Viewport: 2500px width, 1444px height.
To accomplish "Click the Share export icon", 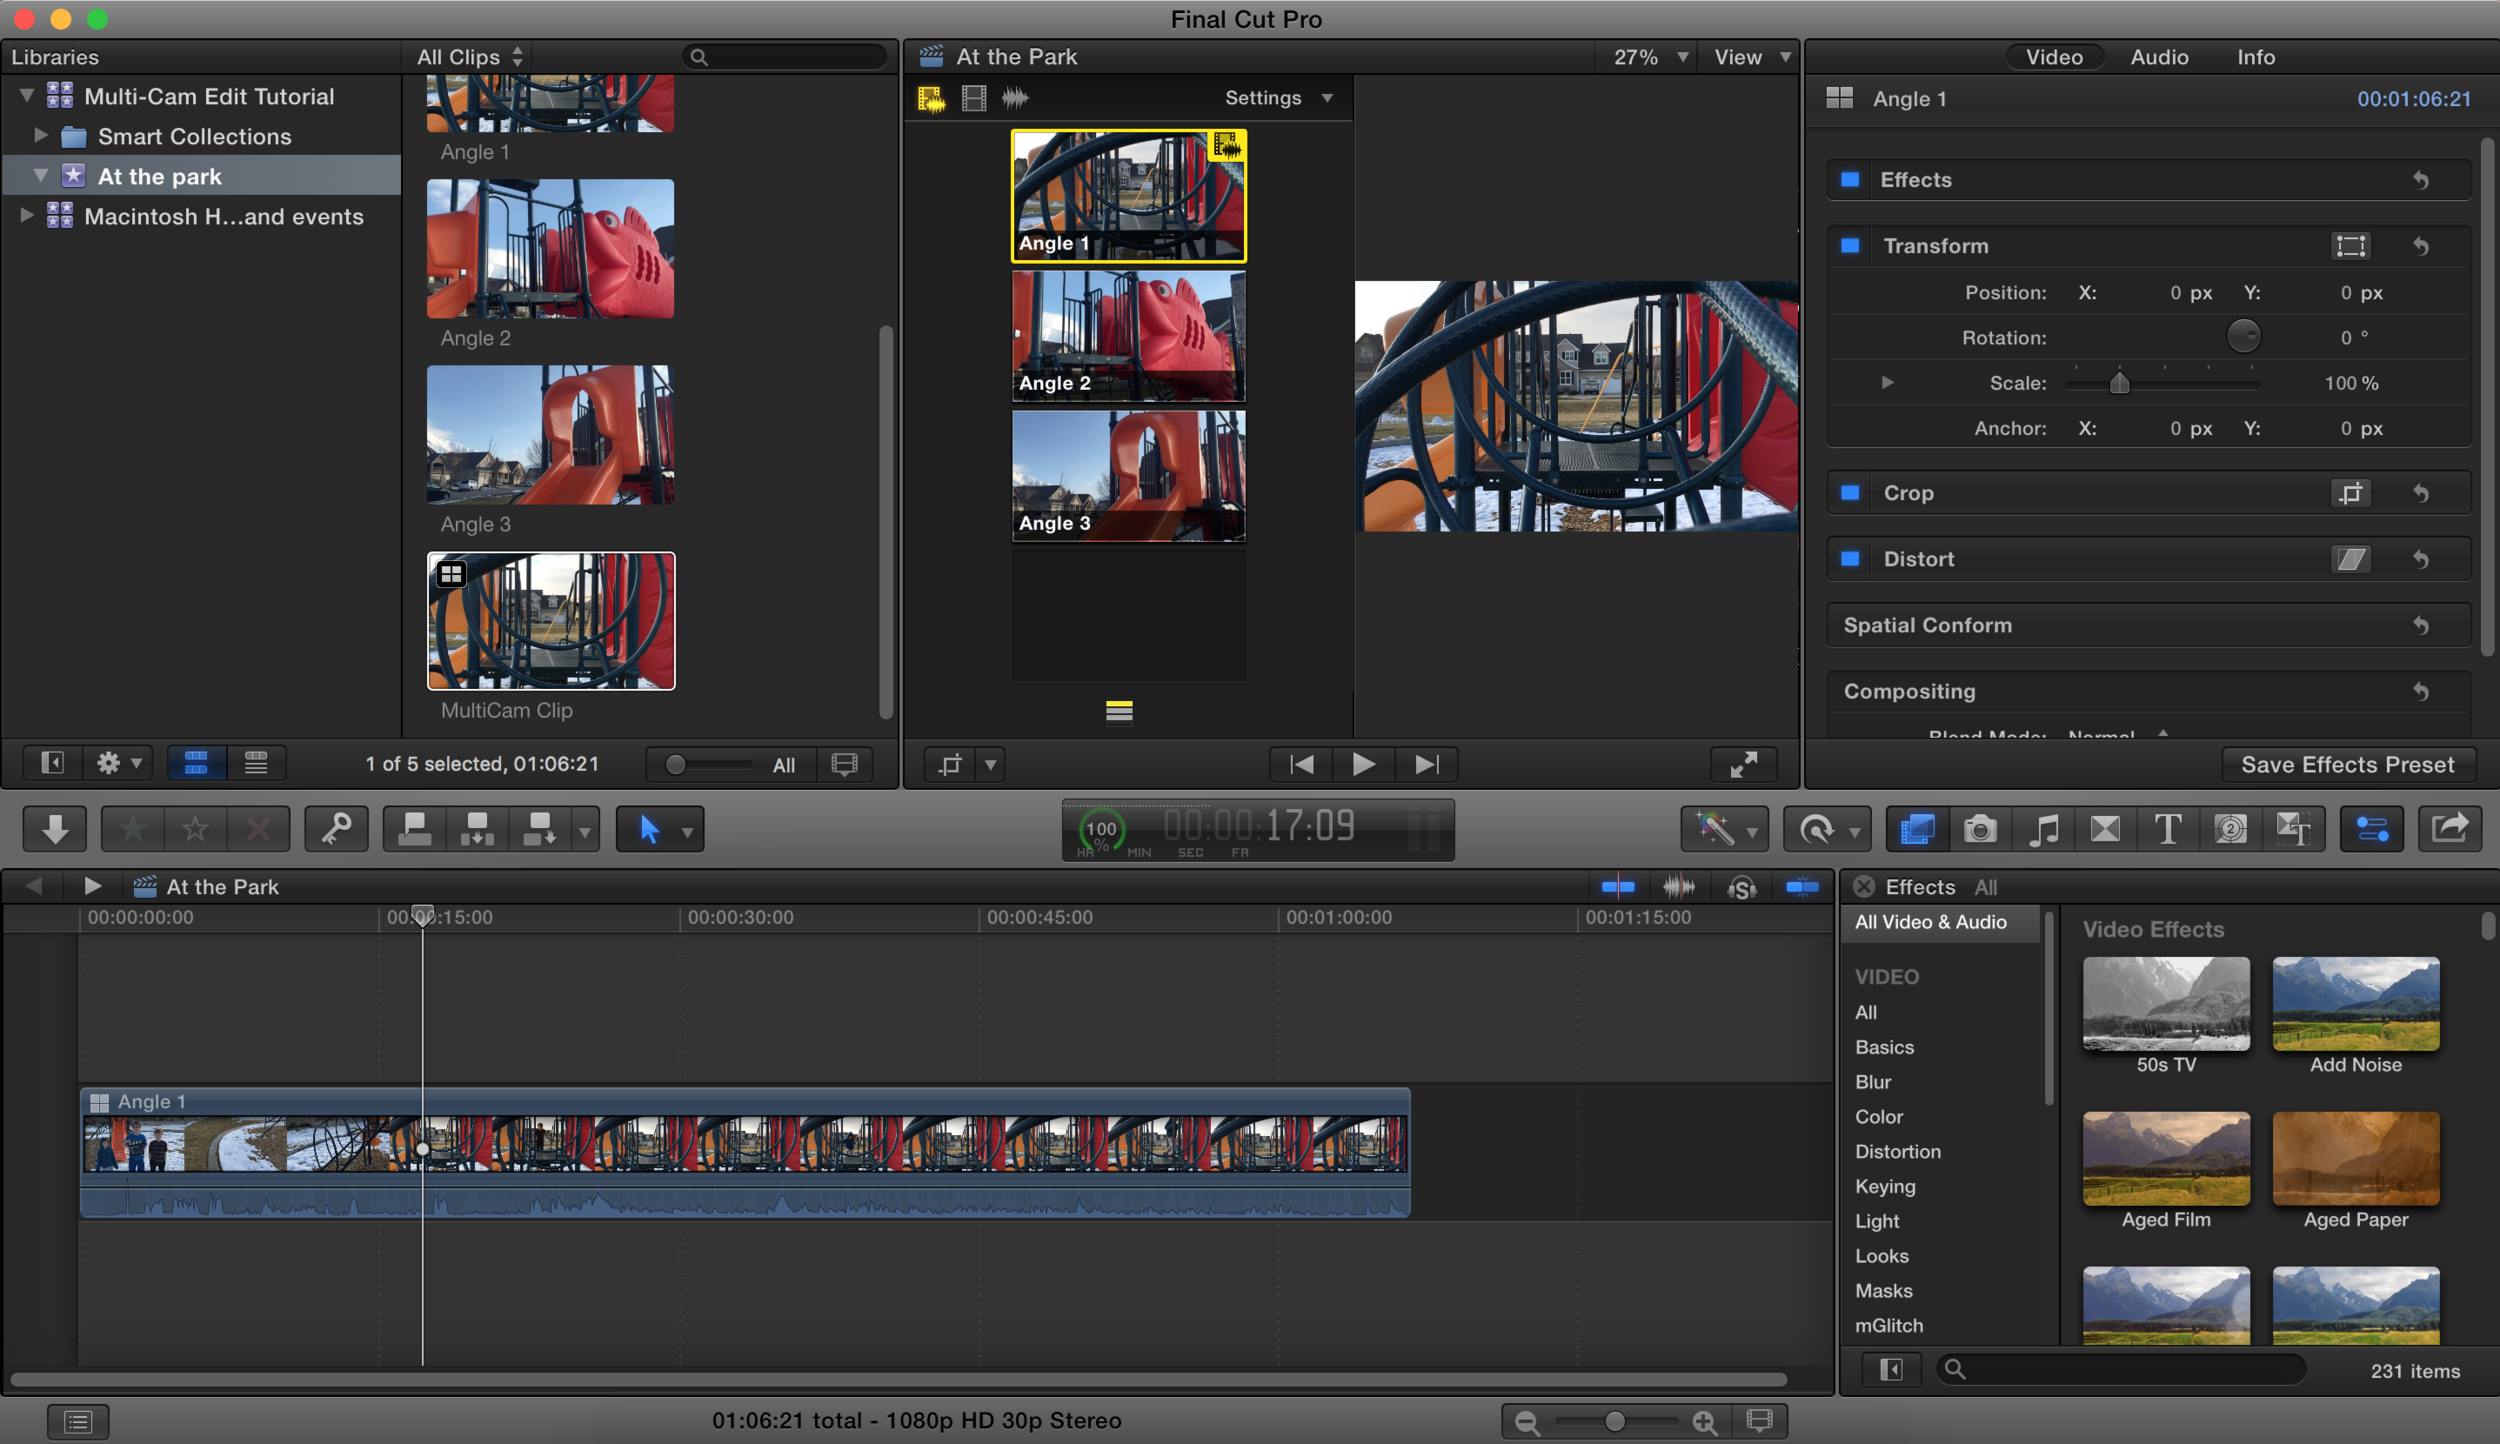I will click(x=2450, y=829).
